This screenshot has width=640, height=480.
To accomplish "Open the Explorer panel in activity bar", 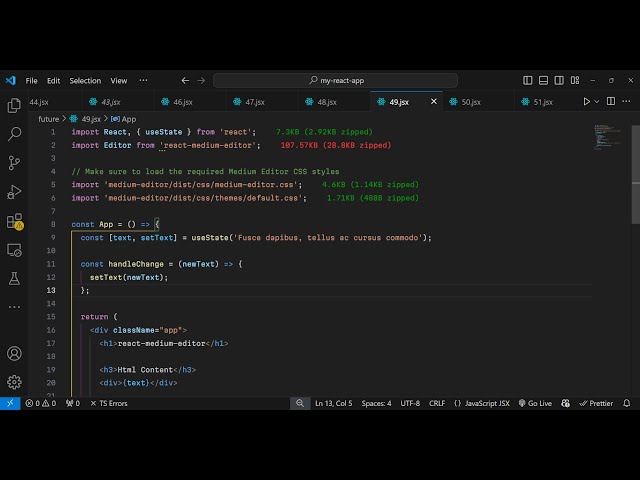I will click(x=14, y=105).
